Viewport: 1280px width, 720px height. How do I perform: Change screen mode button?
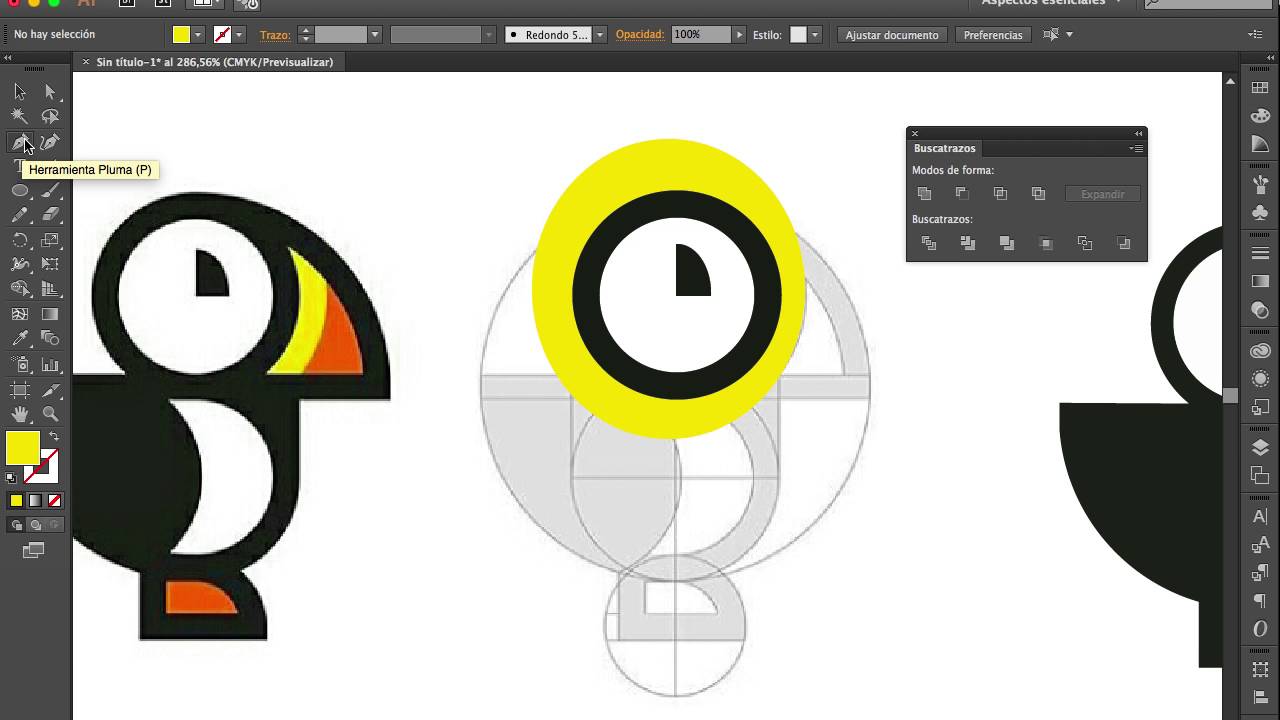34,550
